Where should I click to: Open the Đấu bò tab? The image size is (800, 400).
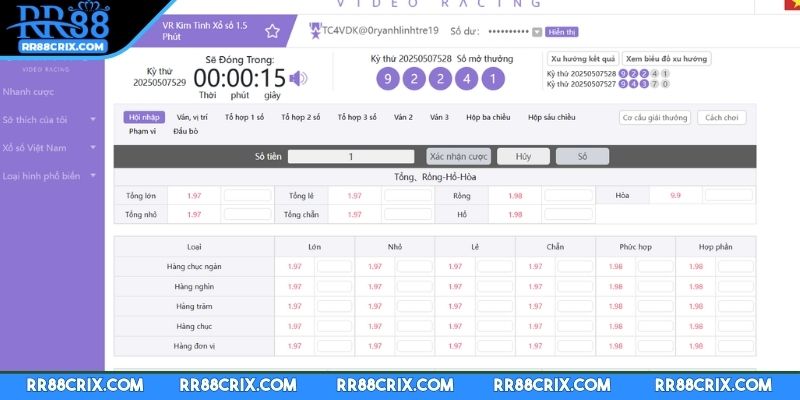click(185, 131)
